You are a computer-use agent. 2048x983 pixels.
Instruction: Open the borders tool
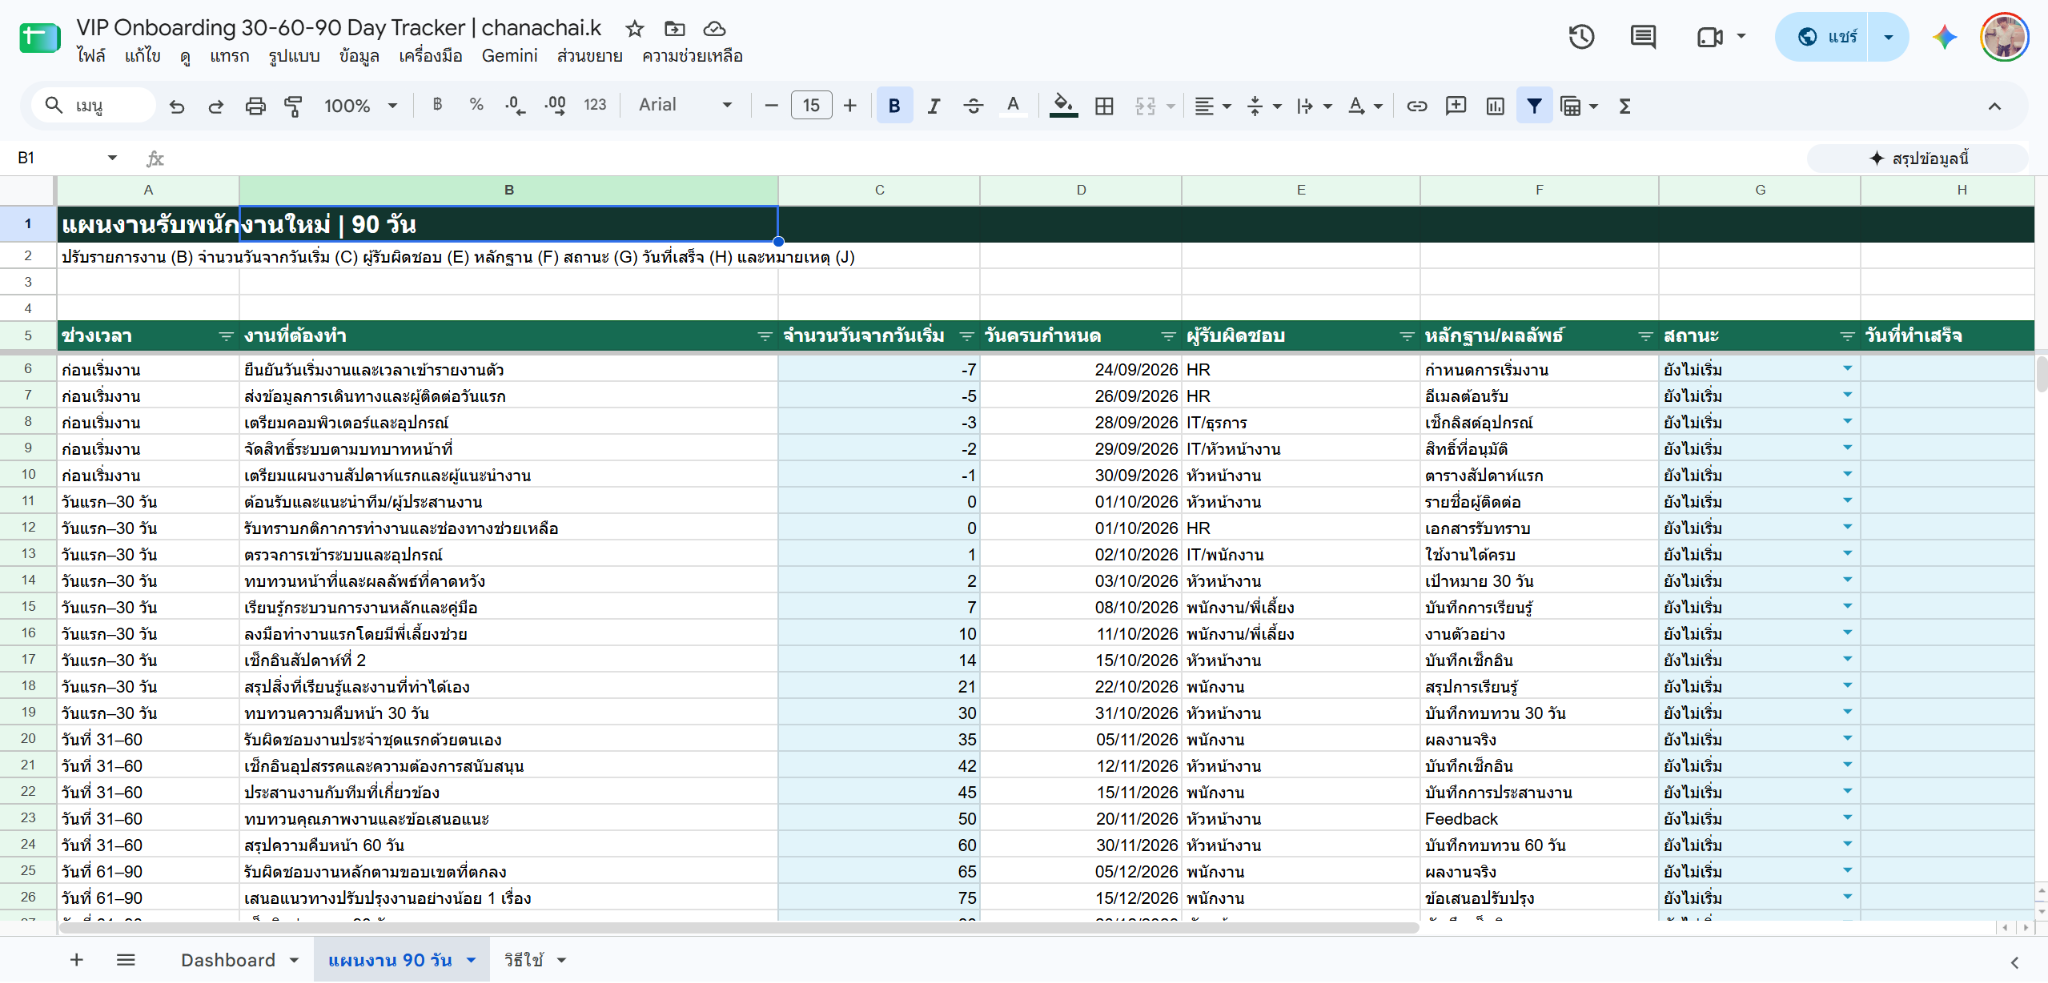coord(1104,106)
